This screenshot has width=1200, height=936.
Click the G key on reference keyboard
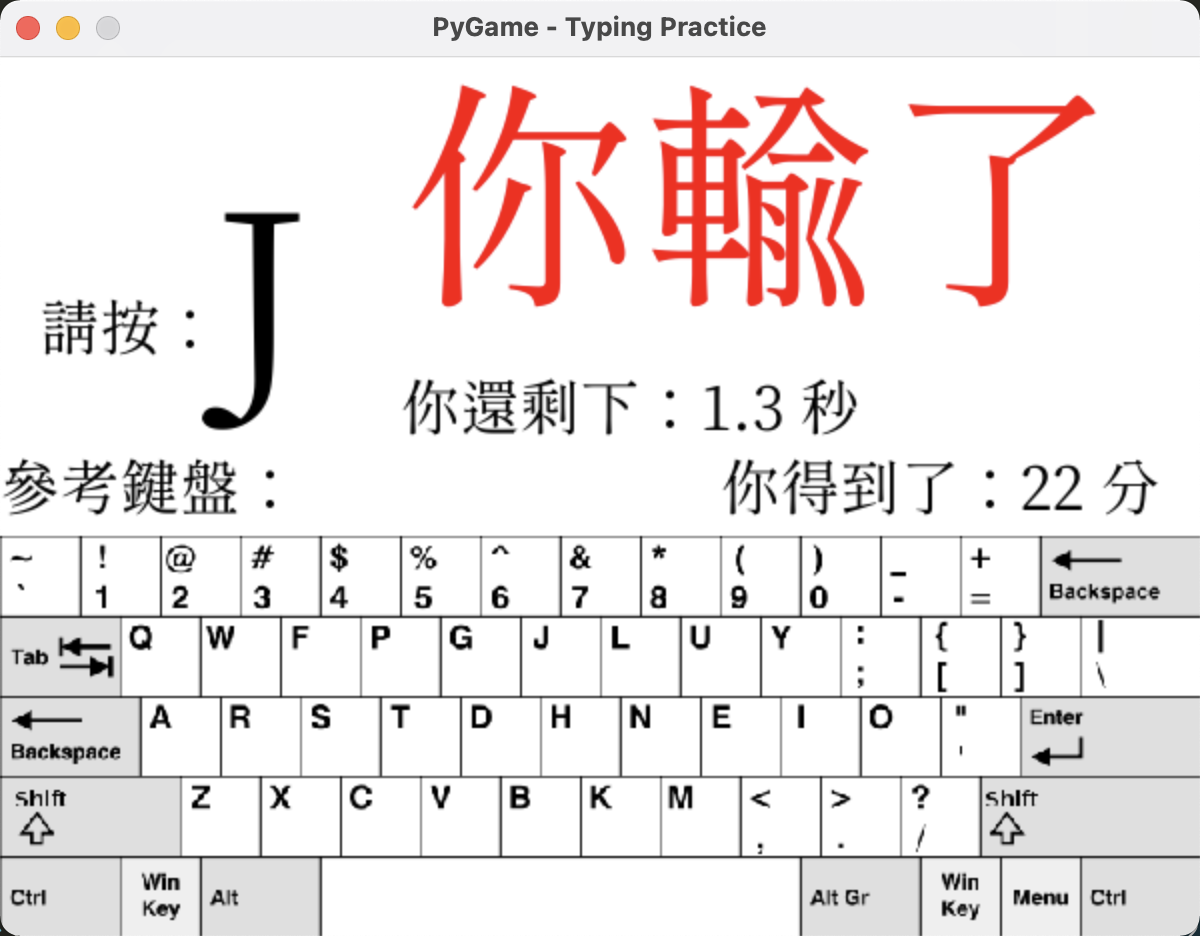tap(481, 657)
